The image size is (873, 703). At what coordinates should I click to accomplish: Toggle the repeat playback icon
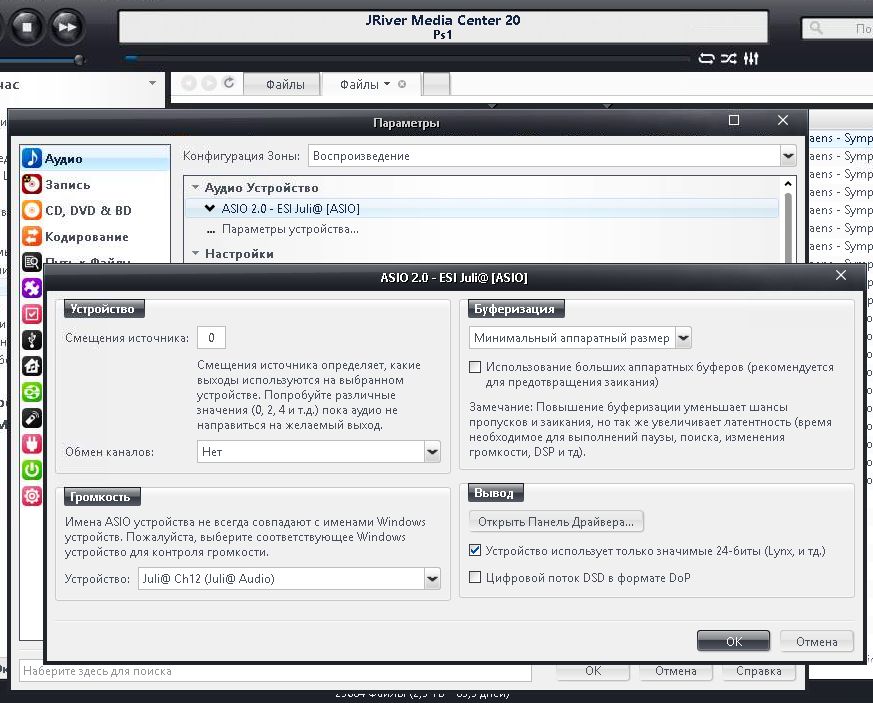(x=707, y=59)
